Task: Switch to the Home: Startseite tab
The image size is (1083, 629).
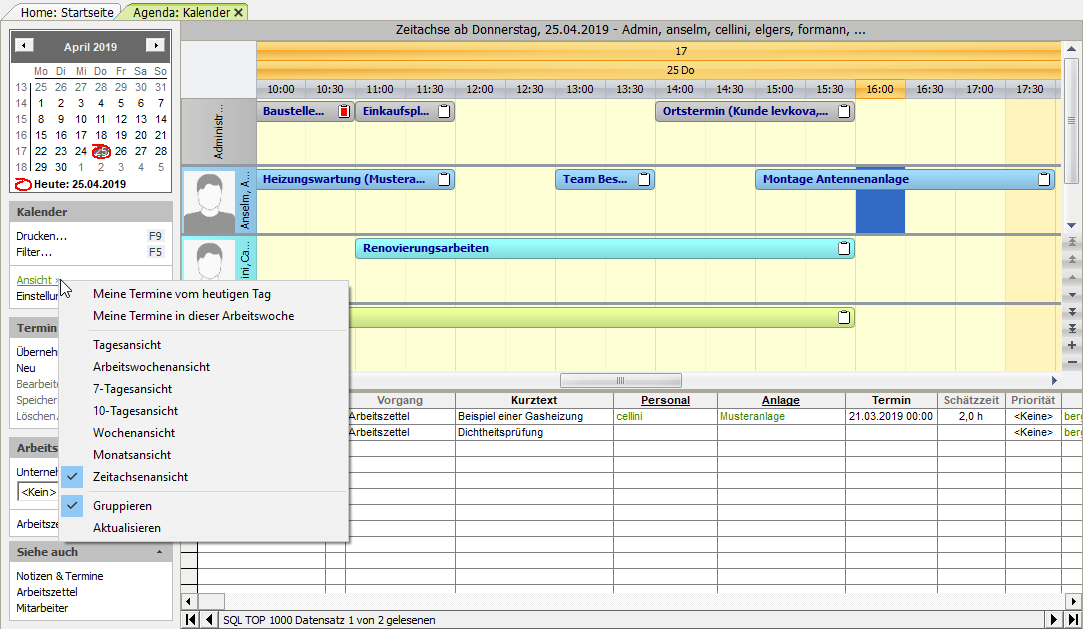Action: coord(62,12)
